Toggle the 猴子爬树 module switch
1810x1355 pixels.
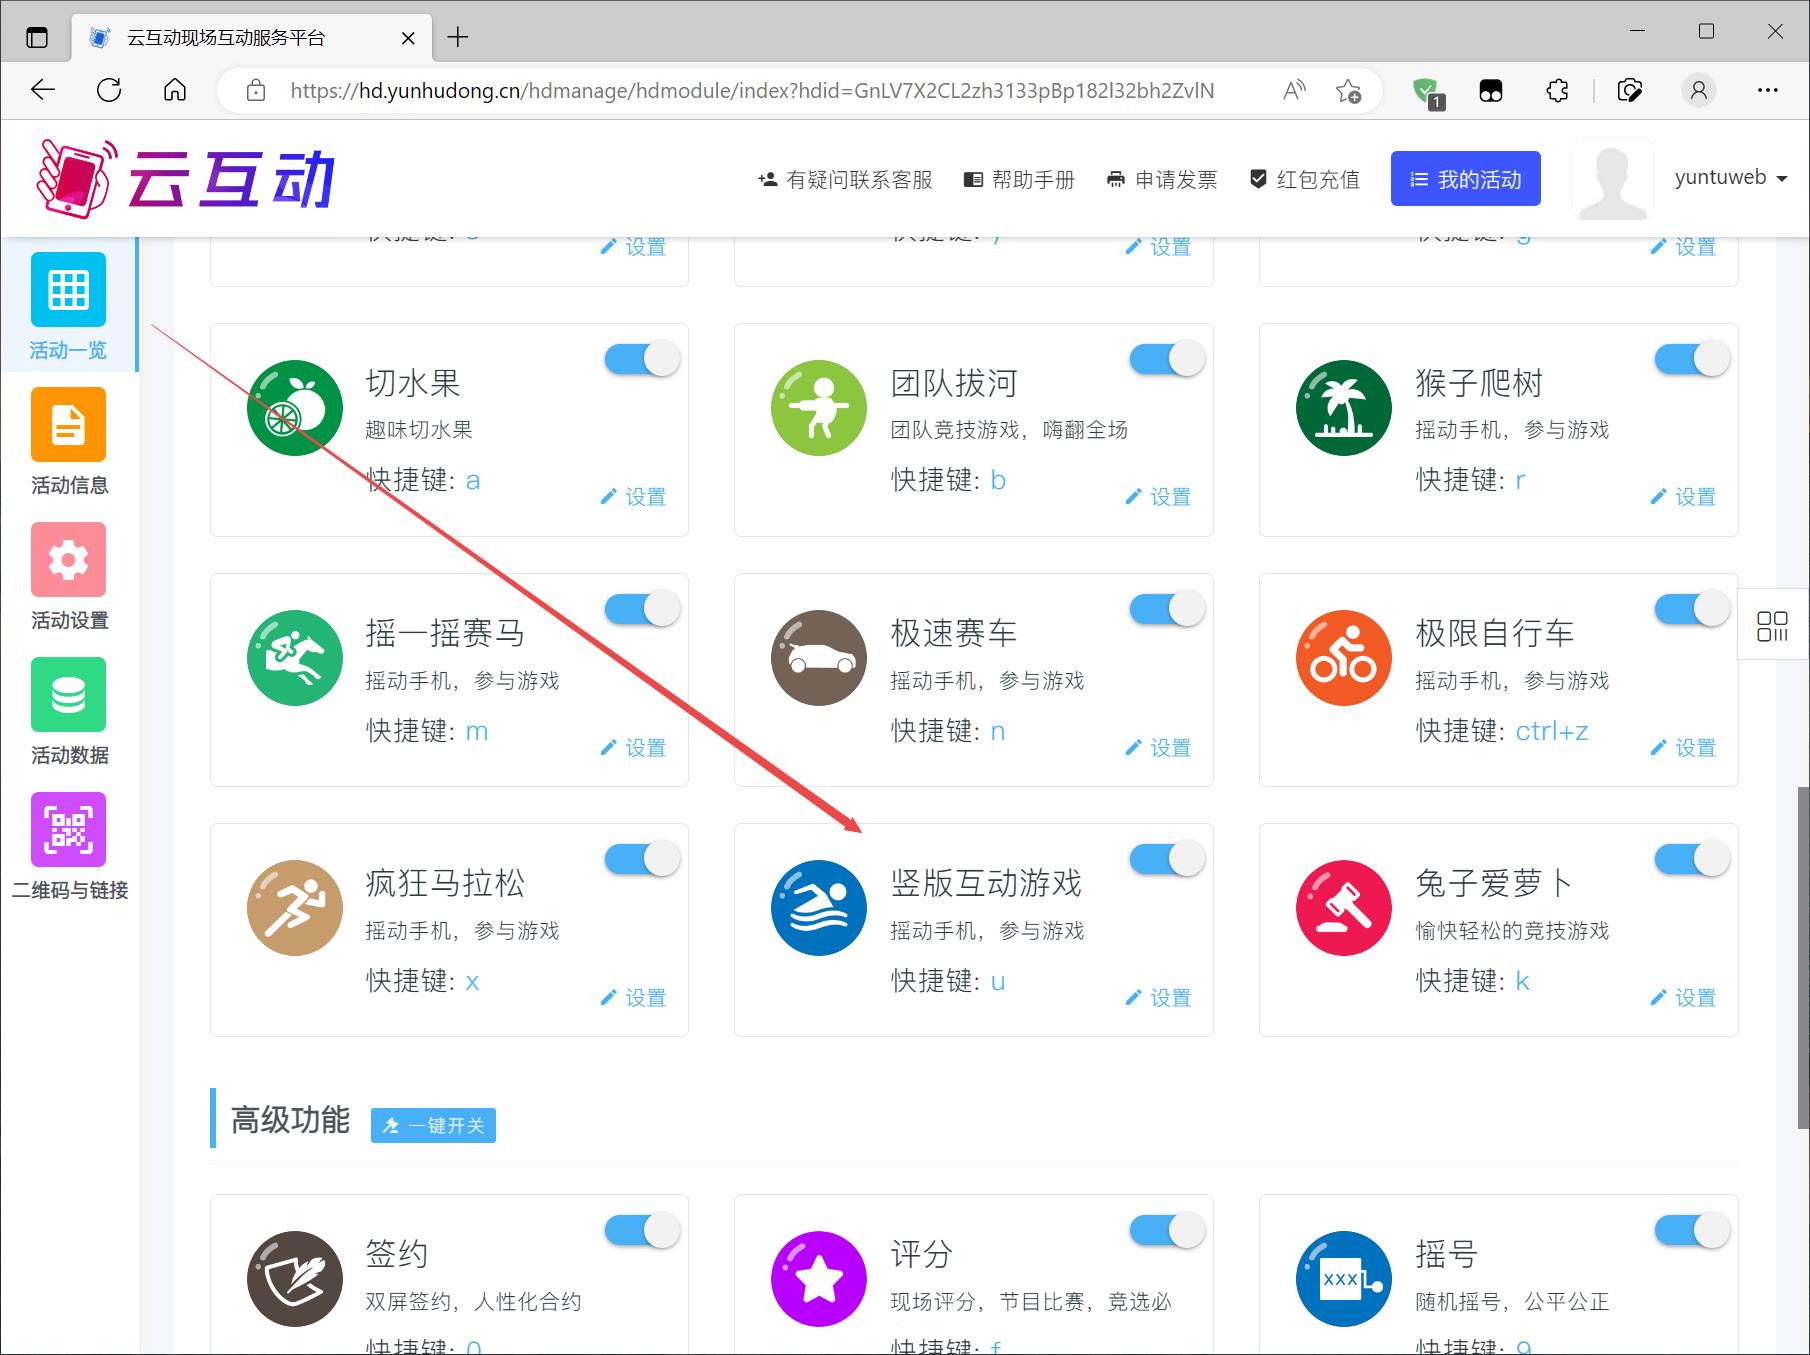click(1692, 359)
